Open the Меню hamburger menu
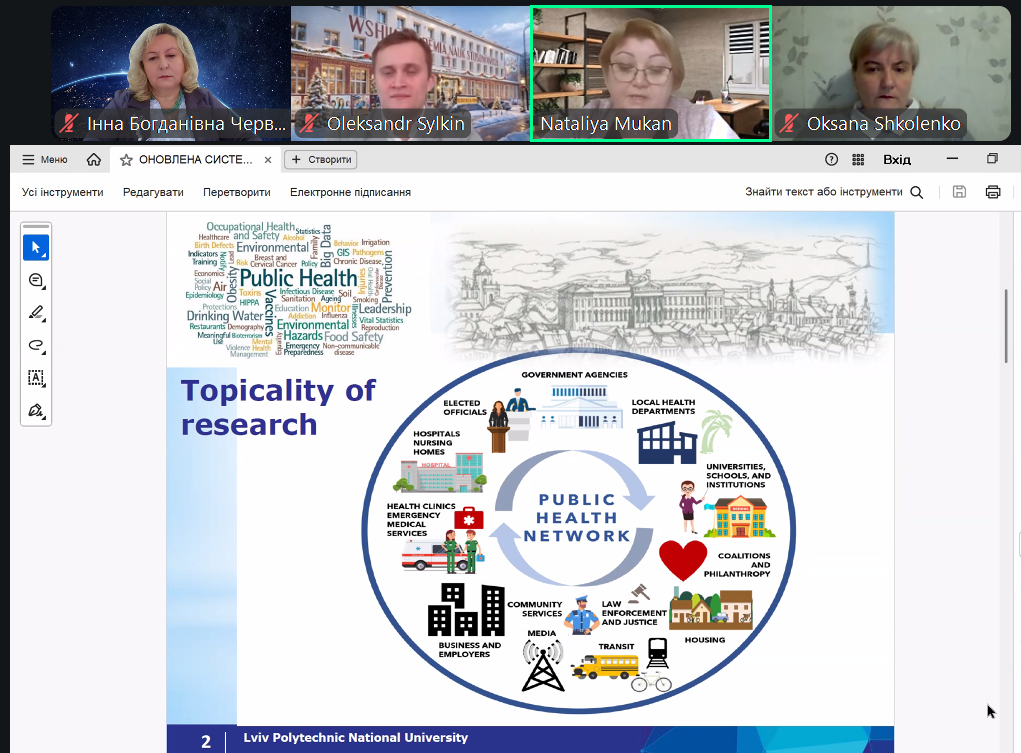 45,160
